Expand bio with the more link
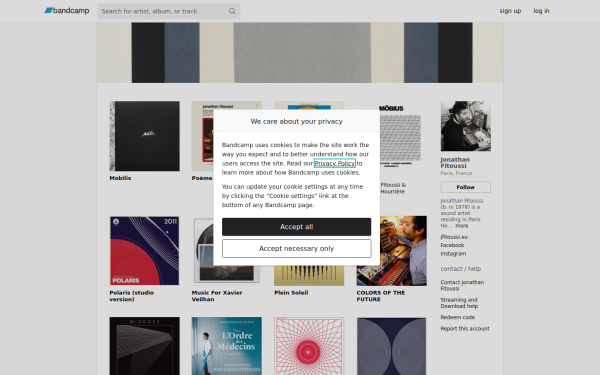Screen dimensions: 600x375 point(462,226)
